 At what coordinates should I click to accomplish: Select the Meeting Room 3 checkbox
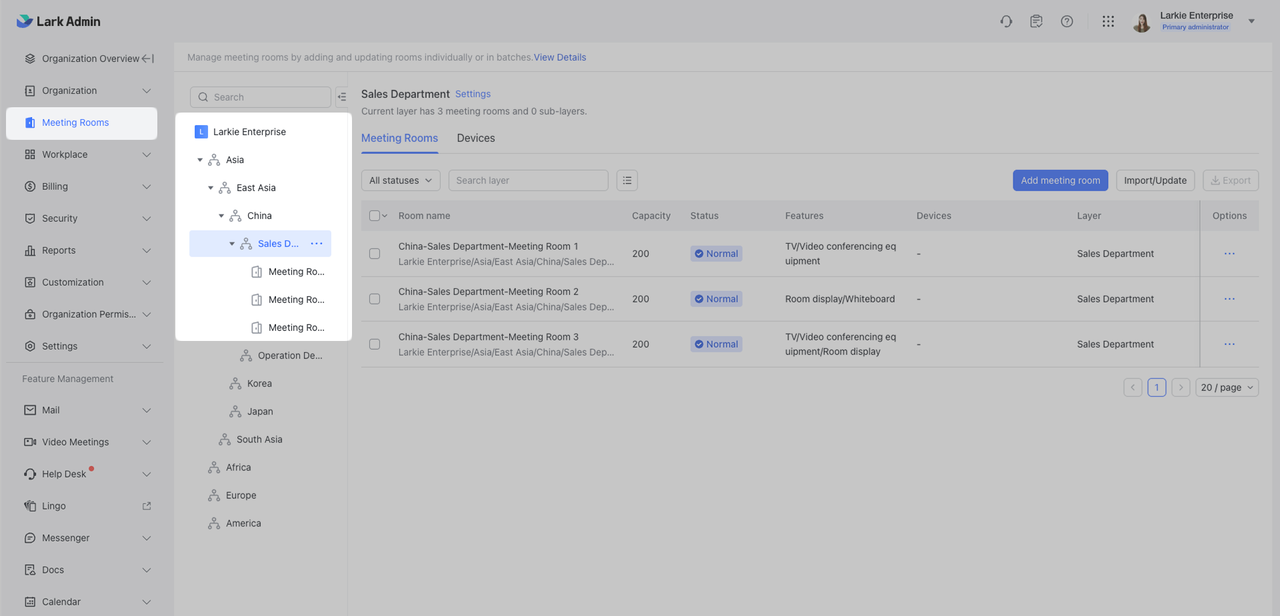point(375,344)
